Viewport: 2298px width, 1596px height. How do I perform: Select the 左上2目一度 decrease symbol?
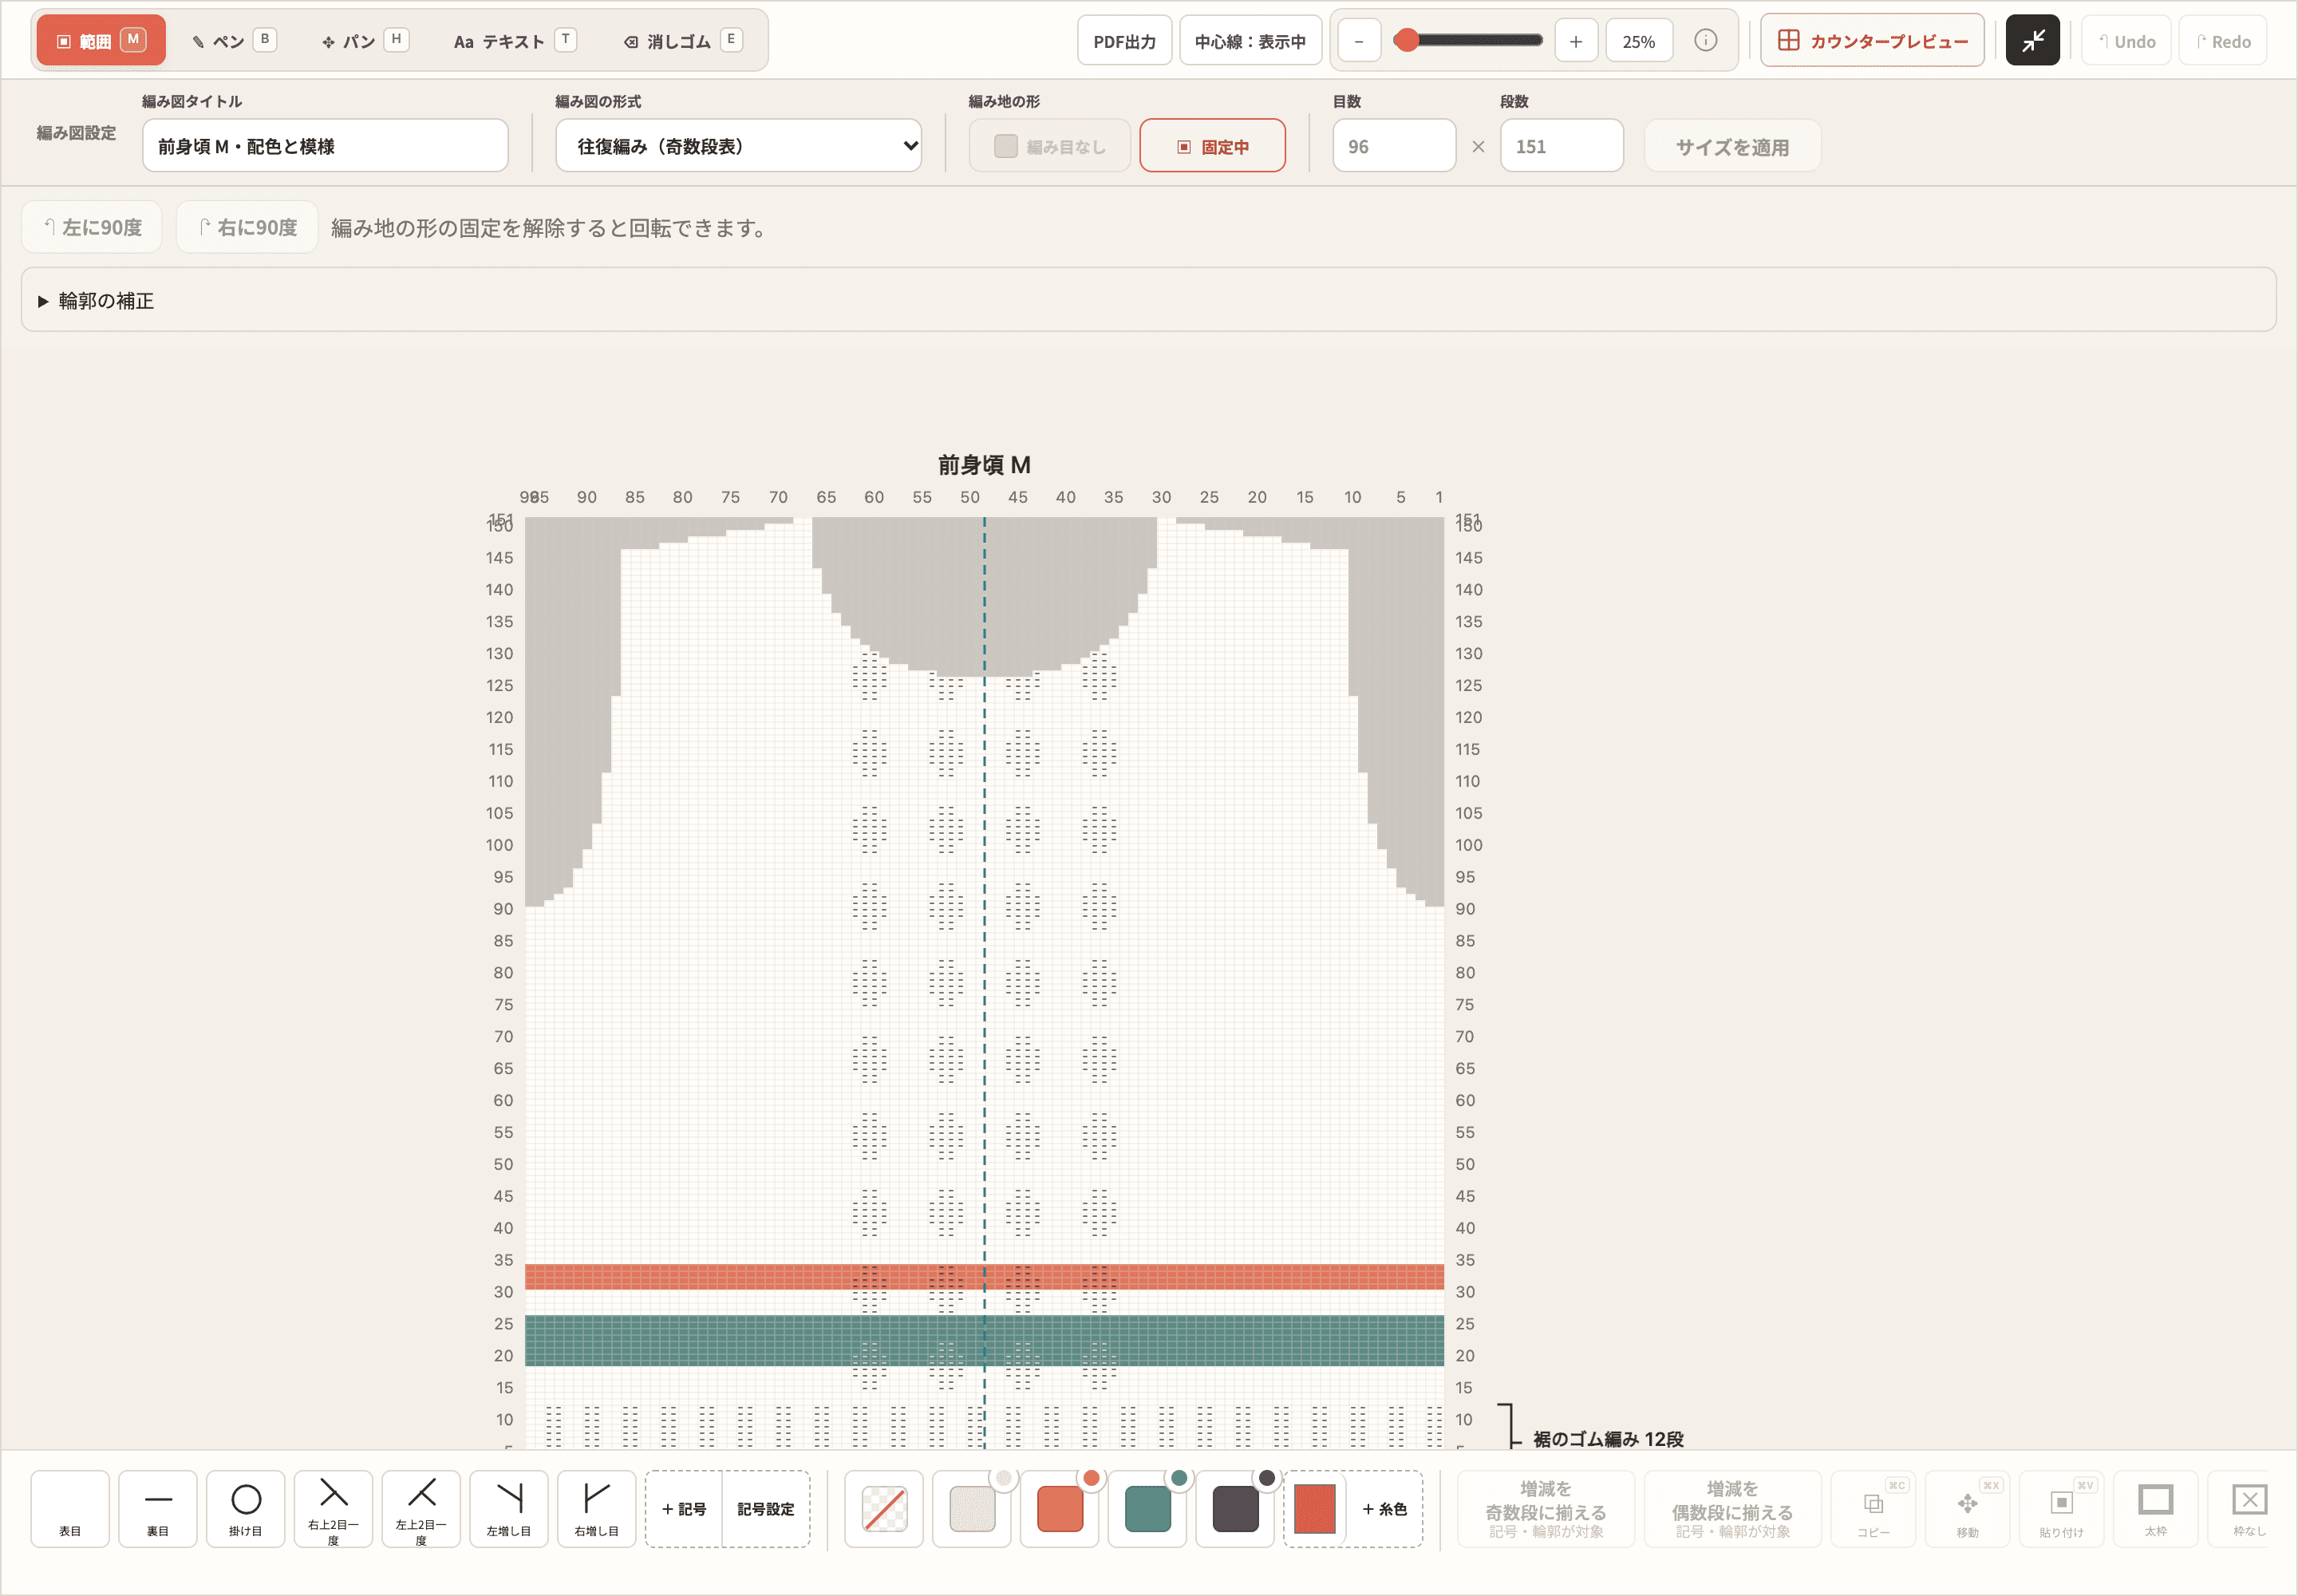click(x=421, y=1509)
